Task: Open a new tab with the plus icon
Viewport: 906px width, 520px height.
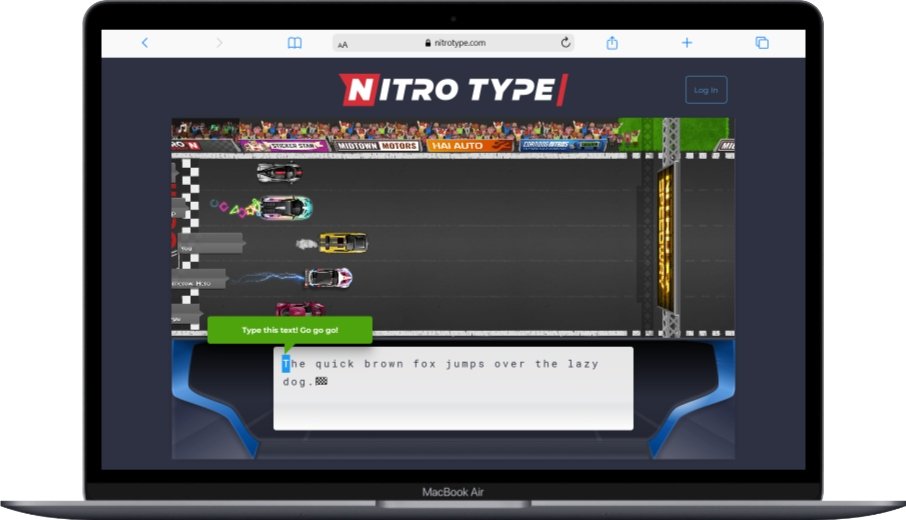Action: [686, 43]
